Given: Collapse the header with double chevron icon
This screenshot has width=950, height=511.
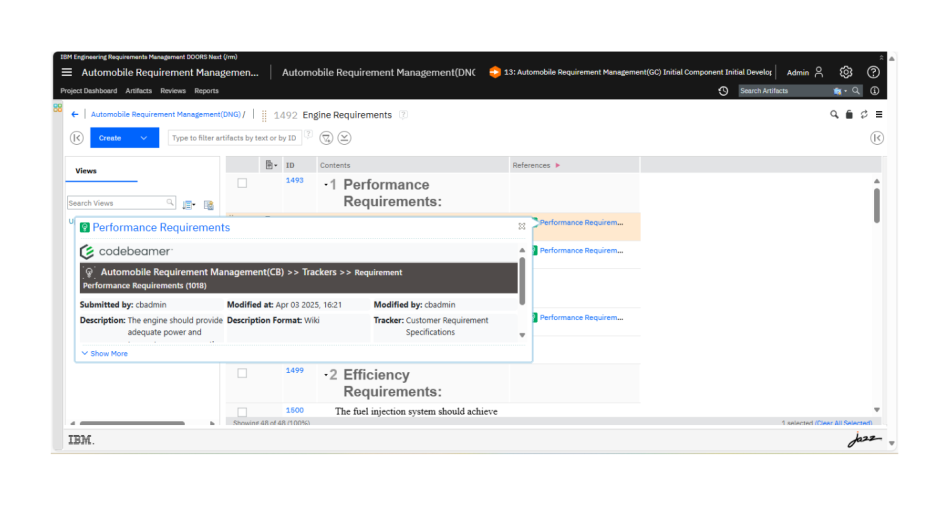Looking at the screenshot, I should click(x=881, y=58).
